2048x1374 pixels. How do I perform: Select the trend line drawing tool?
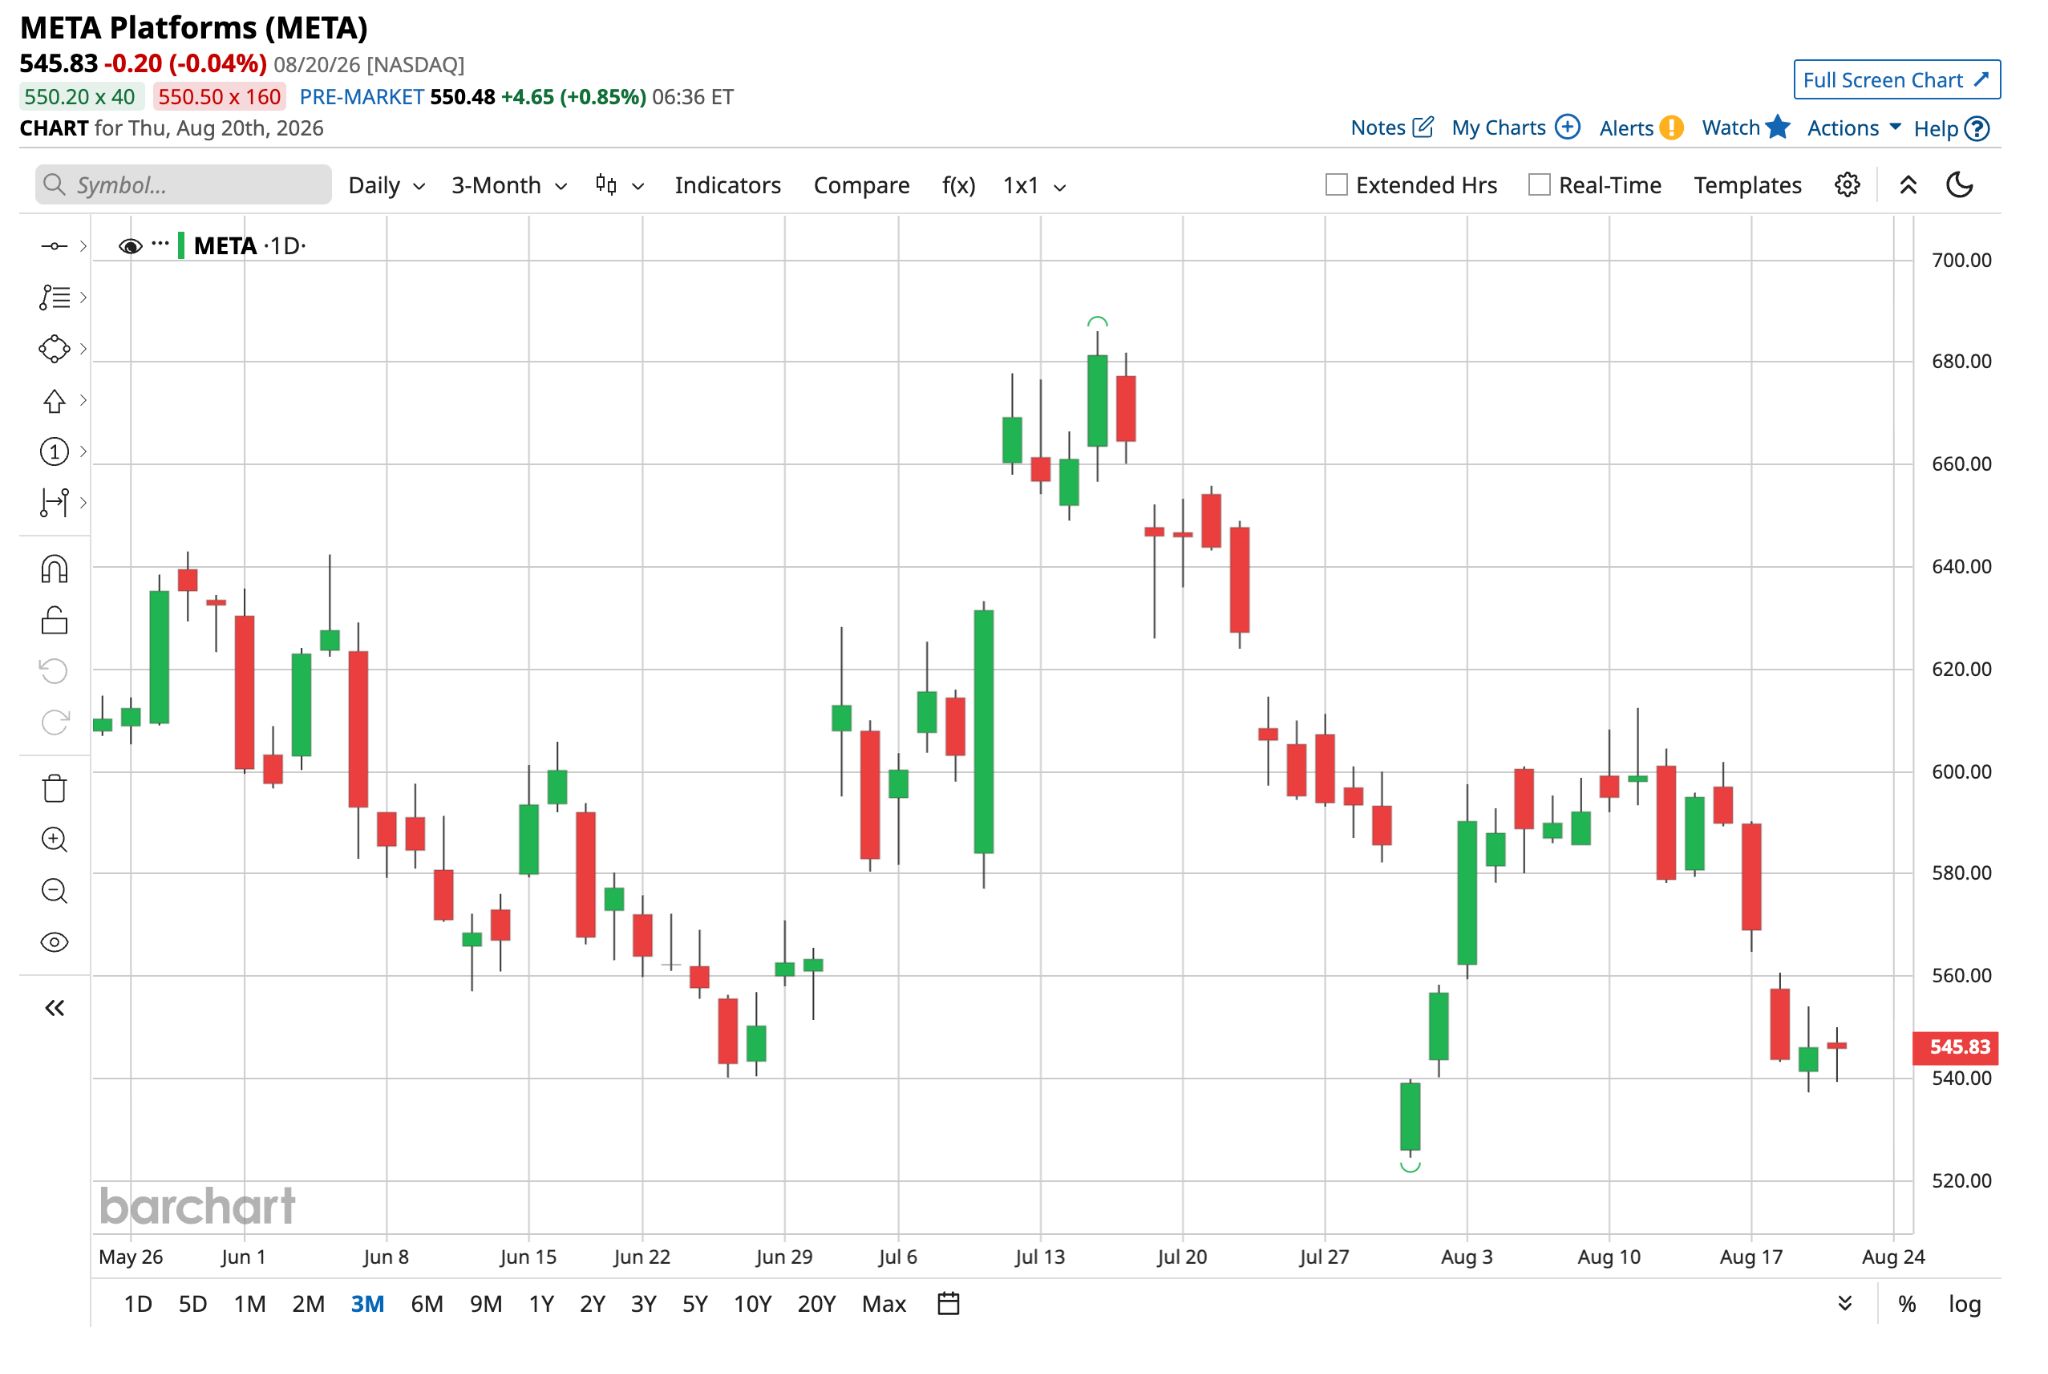[54, 246]
